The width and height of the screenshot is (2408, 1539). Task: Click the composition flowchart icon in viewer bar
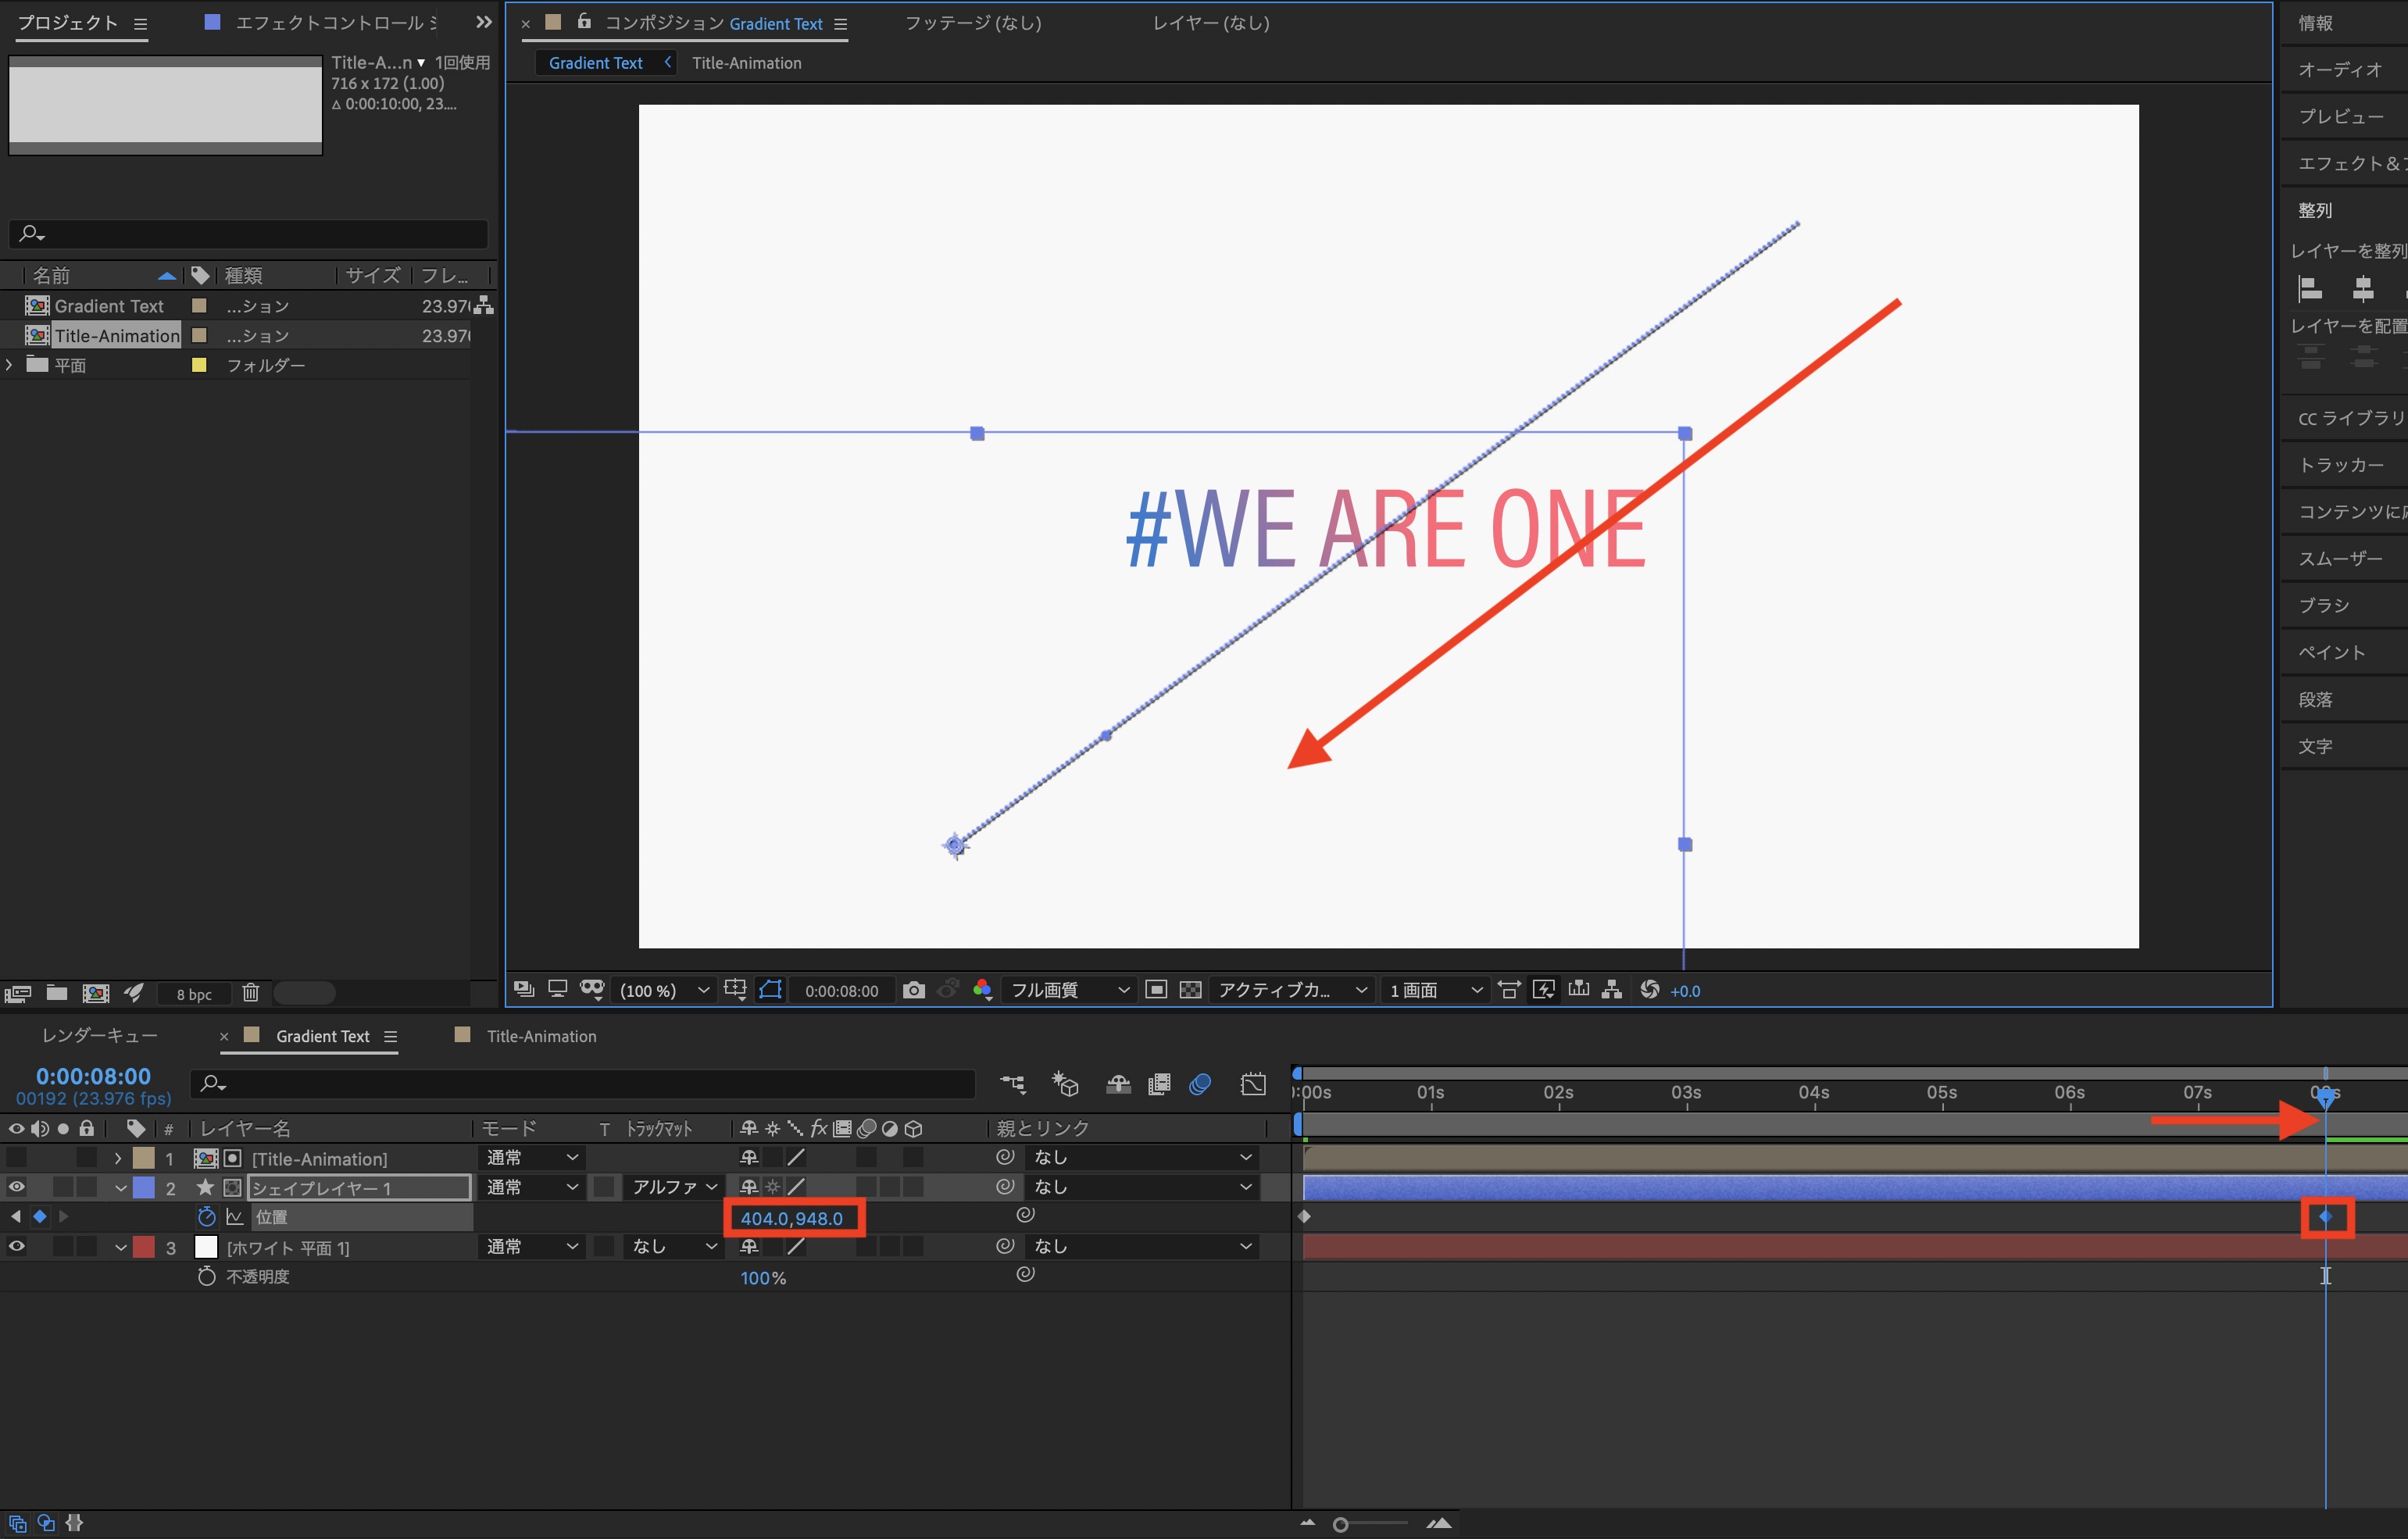(1611, 990)
